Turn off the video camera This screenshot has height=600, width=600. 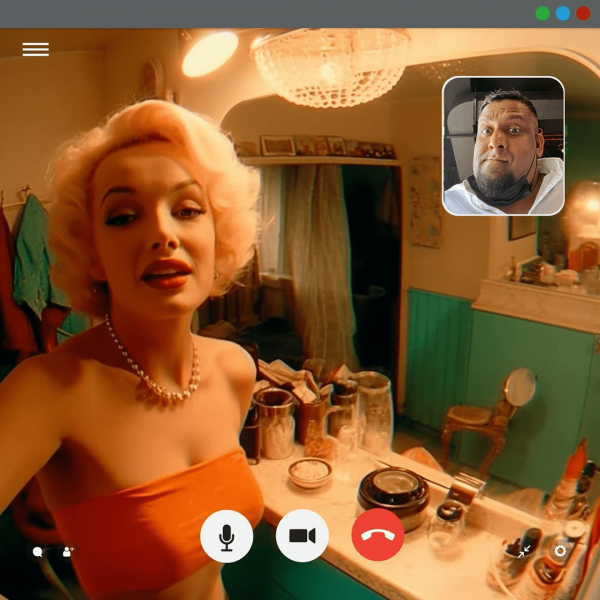click(x=302, y=536)
